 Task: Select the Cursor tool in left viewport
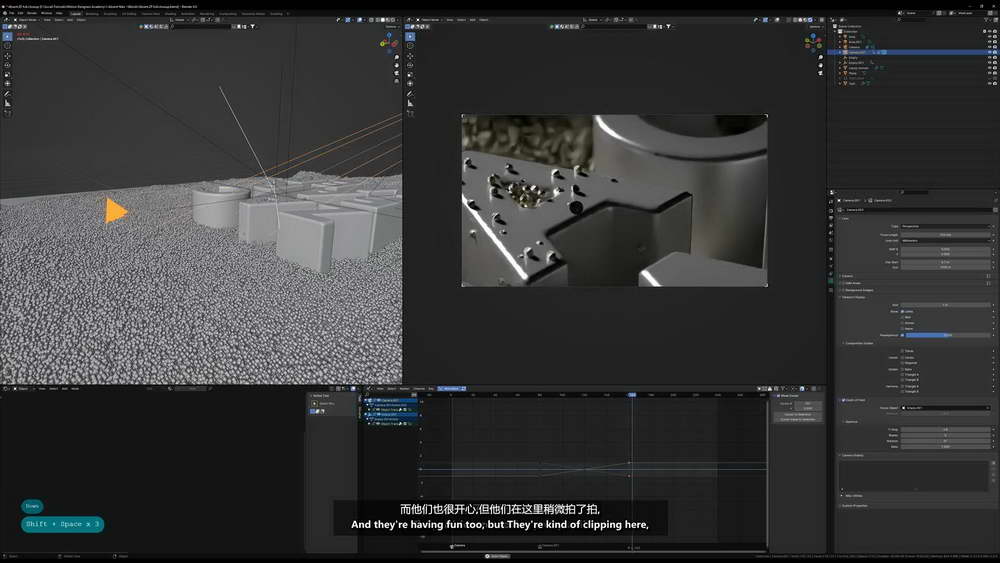(8, 46)
